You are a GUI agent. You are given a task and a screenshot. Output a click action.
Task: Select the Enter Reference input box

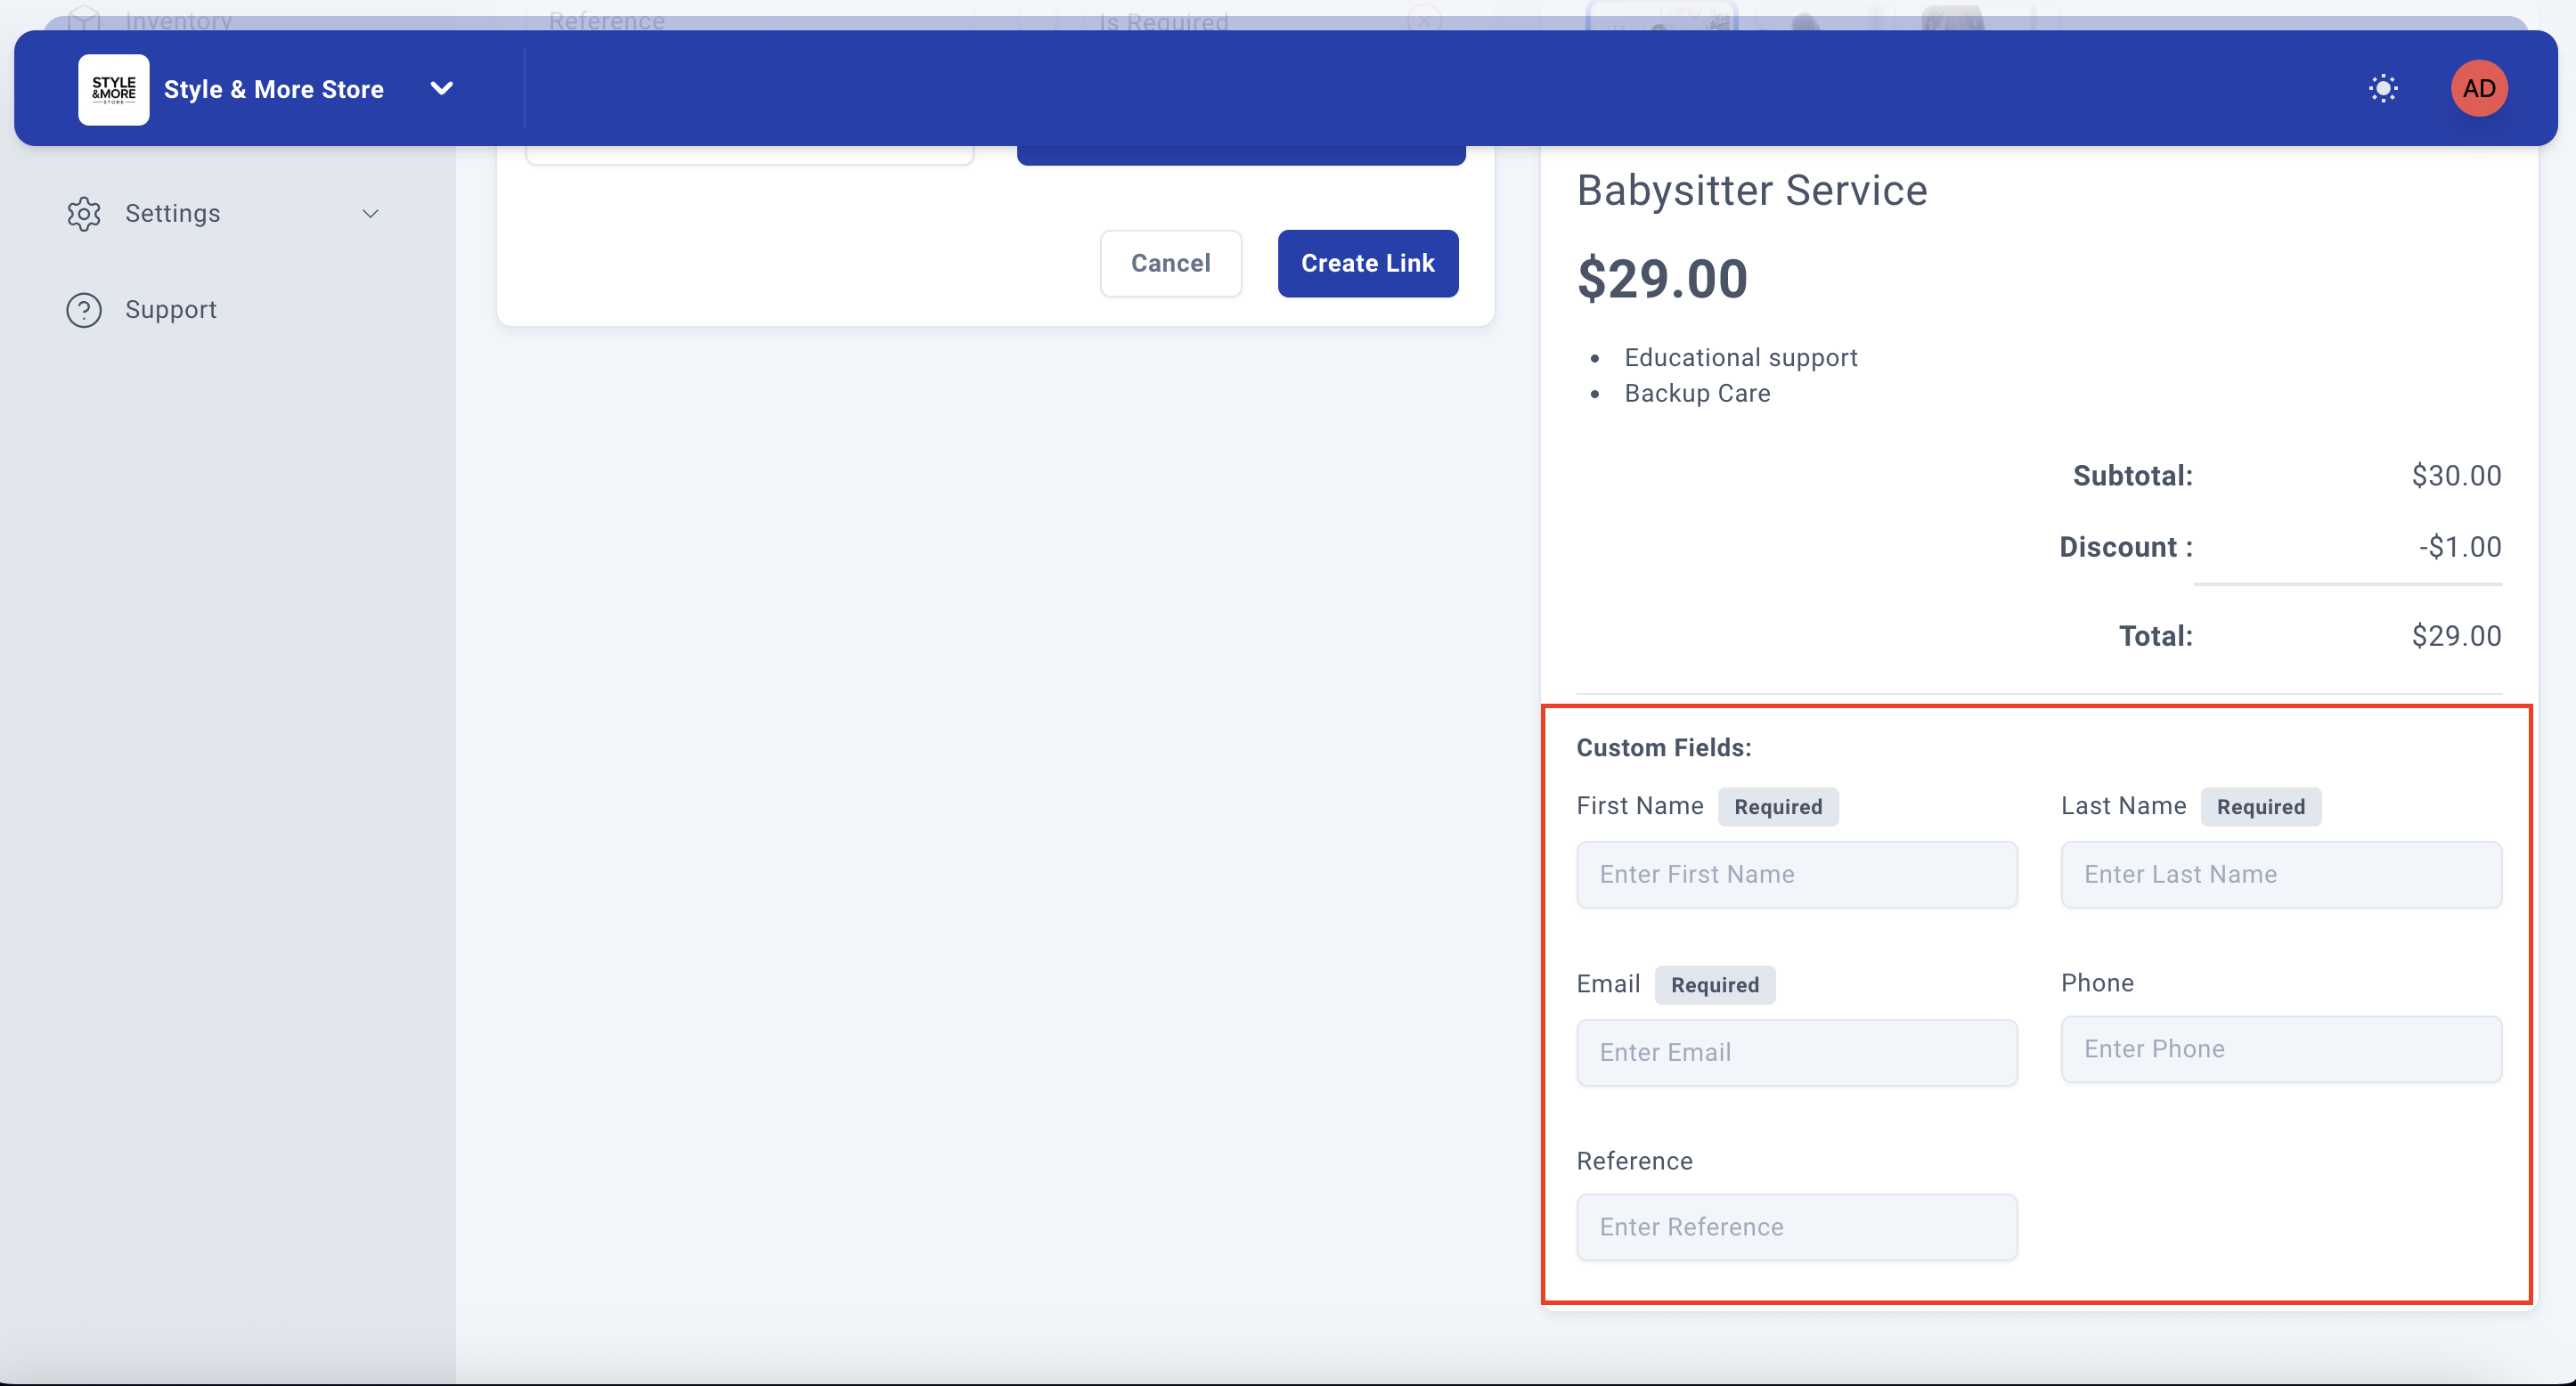1796,1227
